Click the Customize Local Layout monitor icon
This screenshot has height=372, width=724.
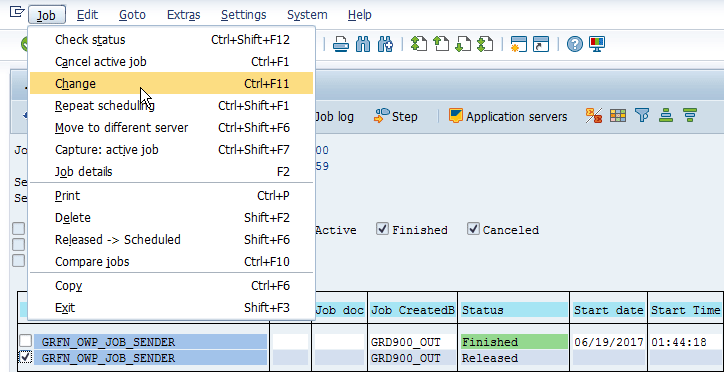[597, 44]
